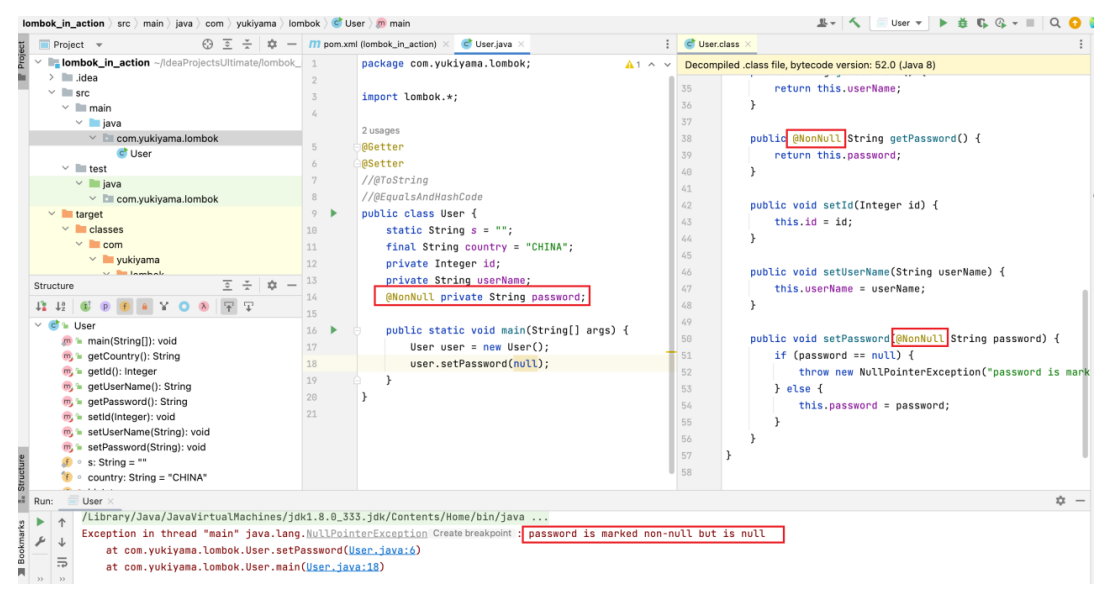Select setPassword(String): void in Structure
The height and width of the screenshot is (604, 1104).
(146, 447)
